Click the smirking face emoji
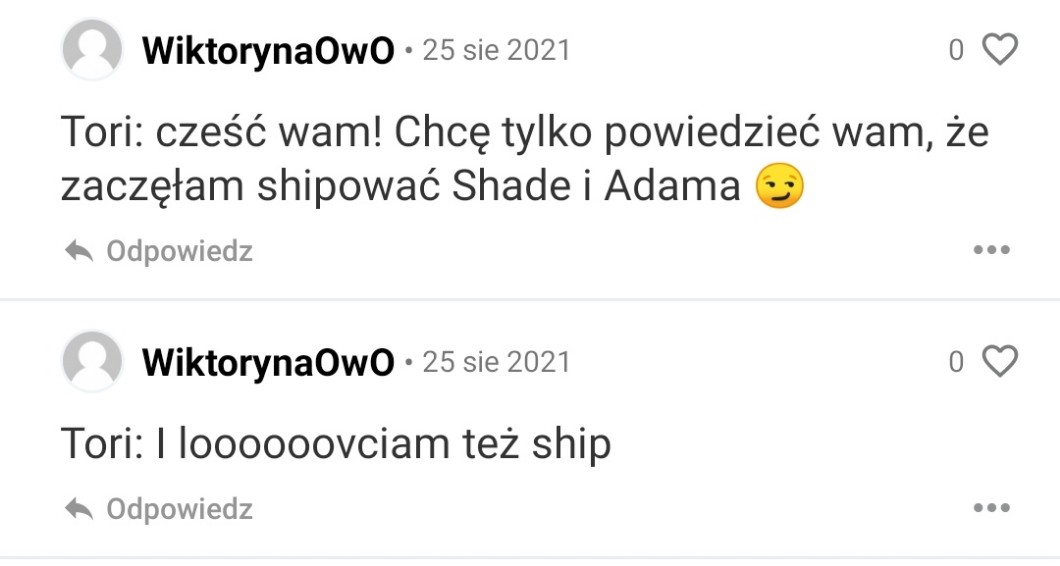Viewport: 1060px width, 566px height. 779,187
